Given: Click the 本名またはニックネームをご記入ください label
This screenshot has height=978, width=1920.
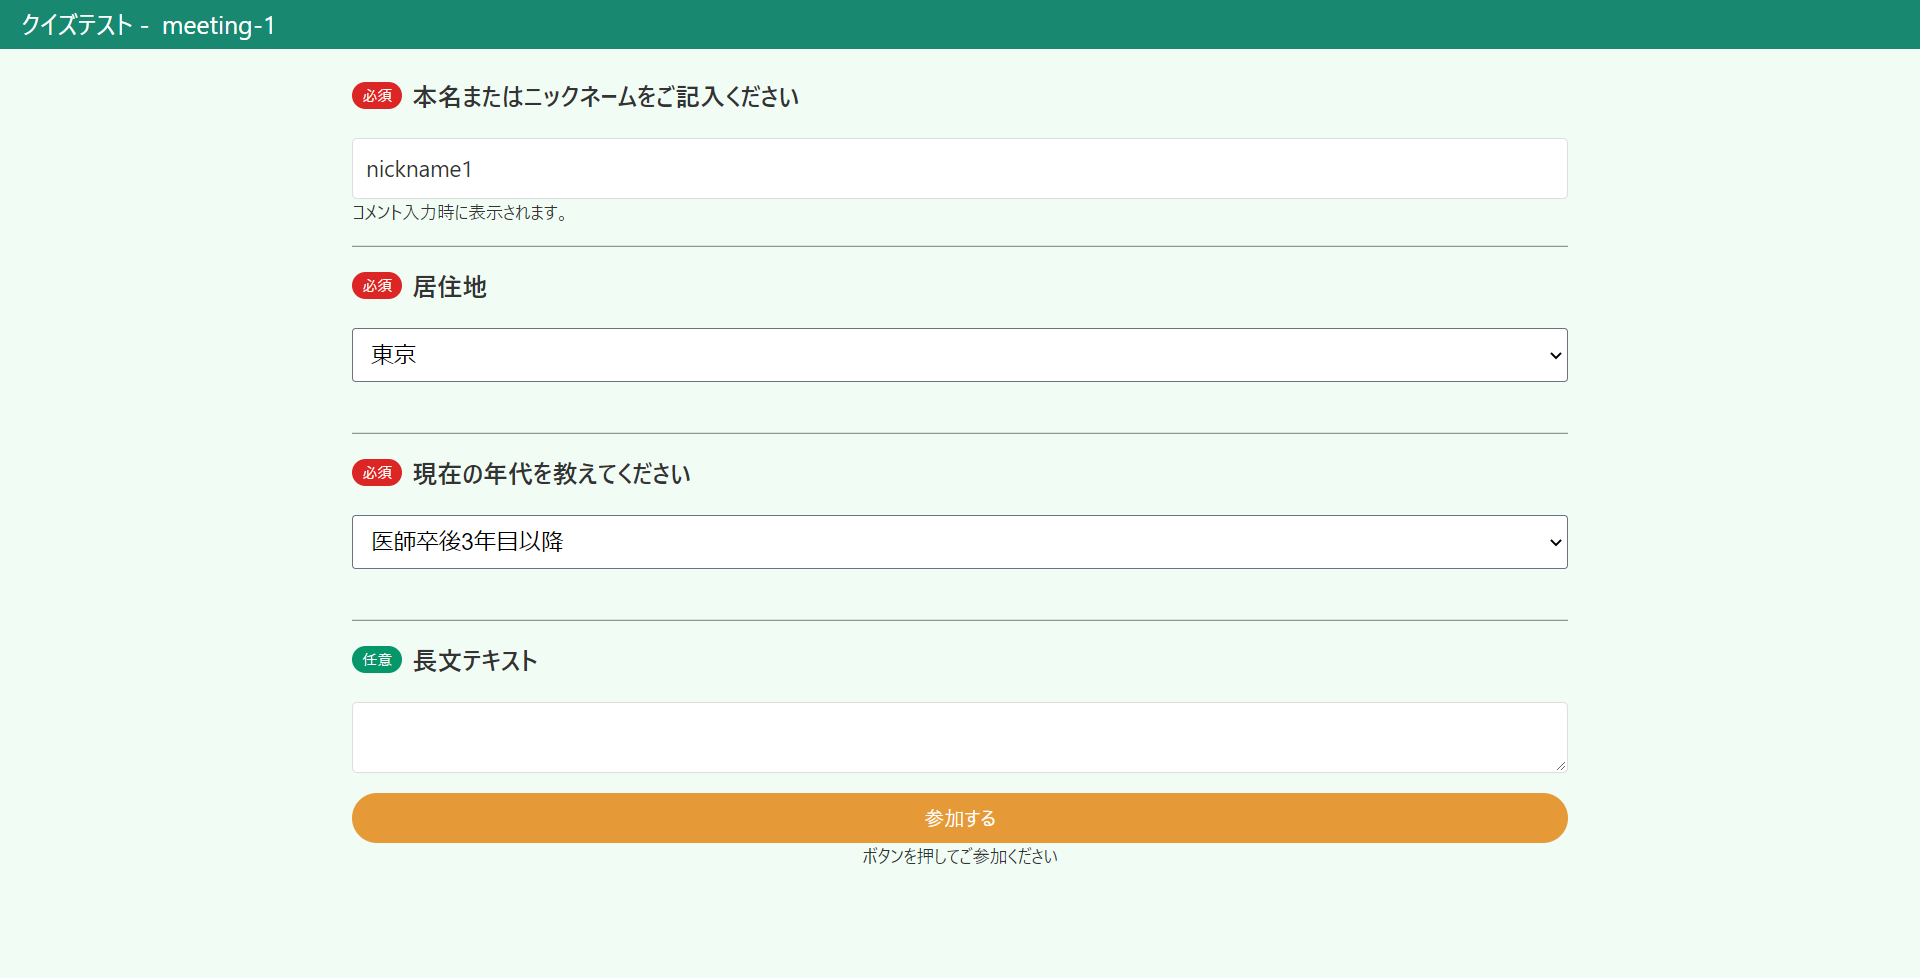Looking at the screenshot, I should coord(605,97).
